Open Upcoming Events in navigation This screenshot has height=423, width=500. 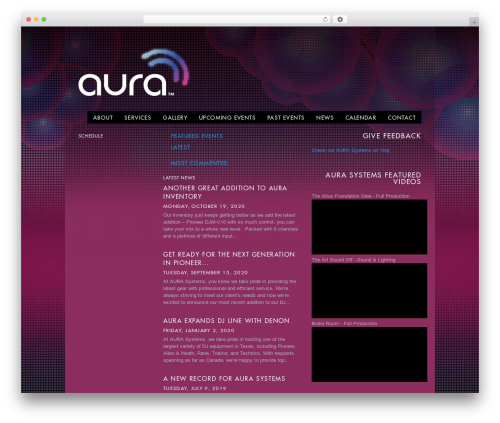tap(227, 118)
